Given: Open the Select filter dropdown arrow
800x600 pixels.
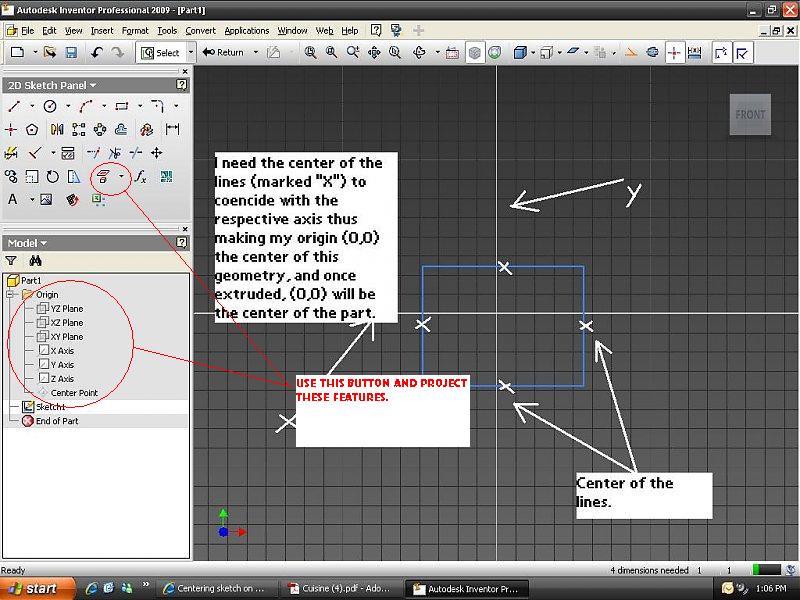Looking at the screenshot, I should tap(191, 52).
